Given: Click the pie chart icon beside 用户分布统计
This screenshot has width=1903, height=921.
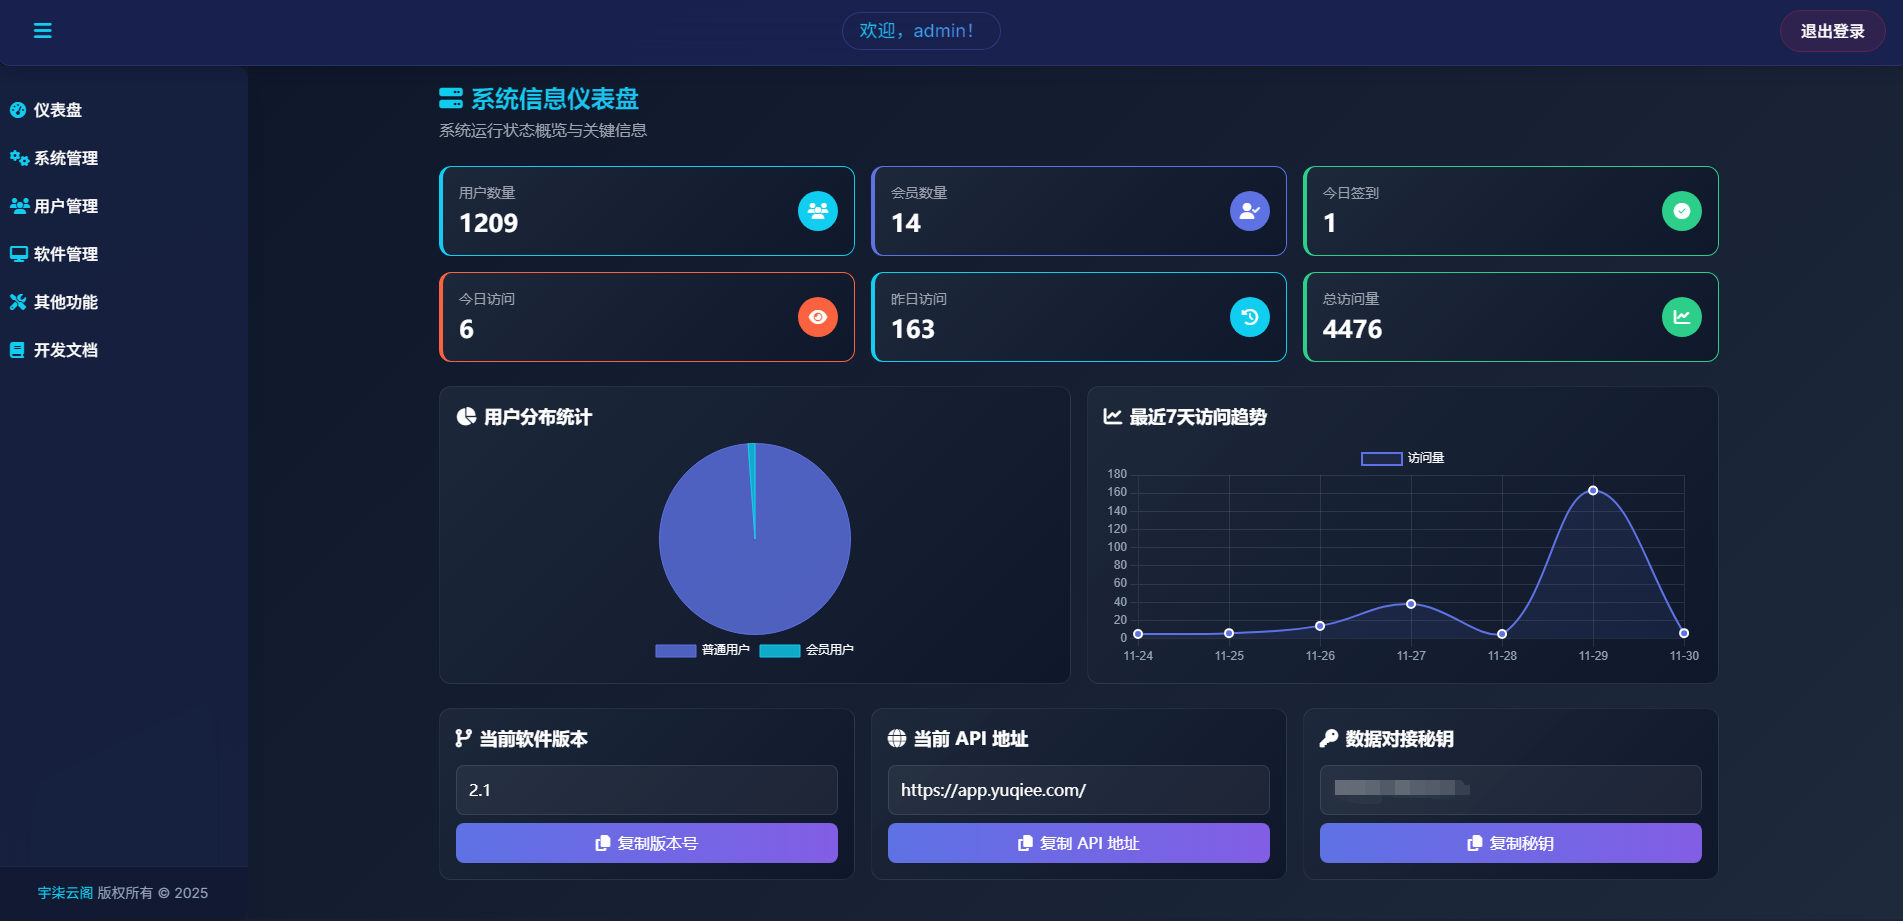Looking at the screenshot, I should [466, 417].
